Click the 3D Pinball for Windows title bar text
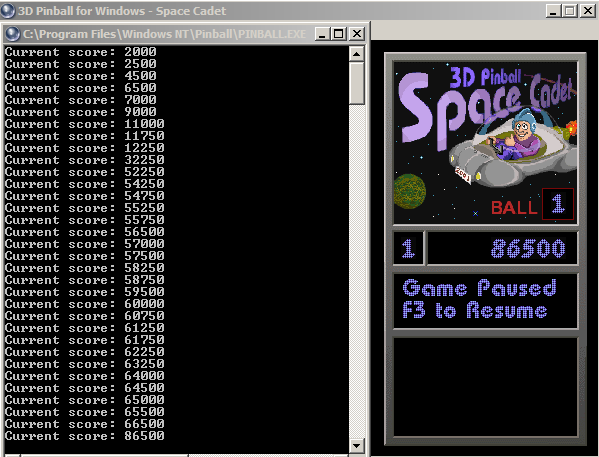This screenshot has width=599, height=457. [x=122, y=11]
